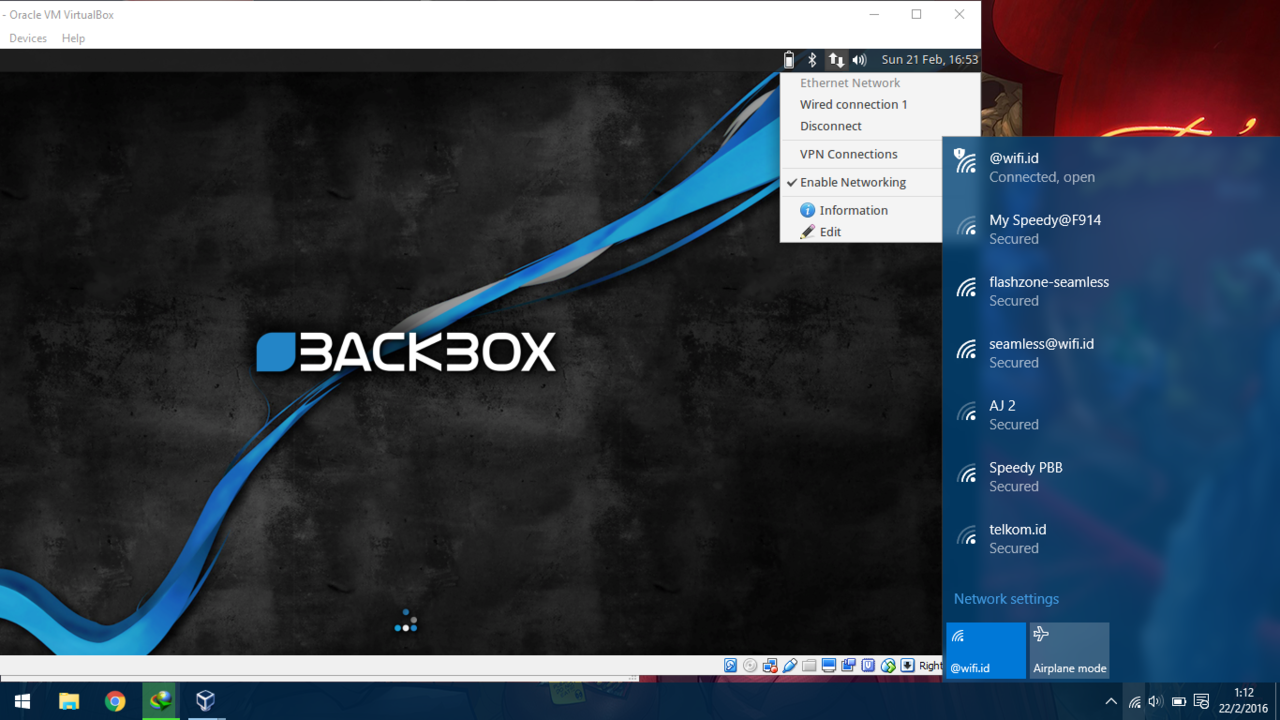The image size is (1280, 720).
Task: Open the taskbar clock showing 1:12
Action: [x=1244, y=701]
